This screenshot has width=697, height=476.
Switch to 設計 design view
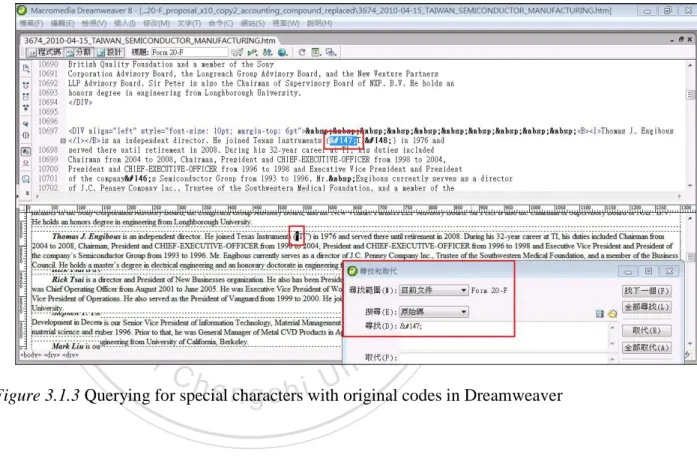(109, 52)
